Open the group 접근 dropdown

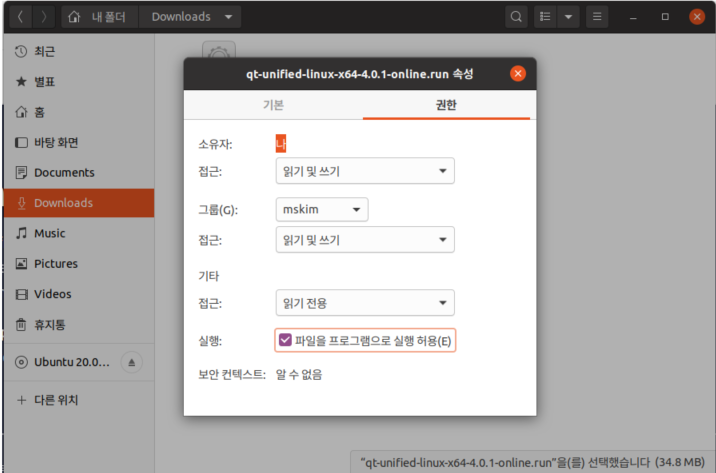(365, 240)
